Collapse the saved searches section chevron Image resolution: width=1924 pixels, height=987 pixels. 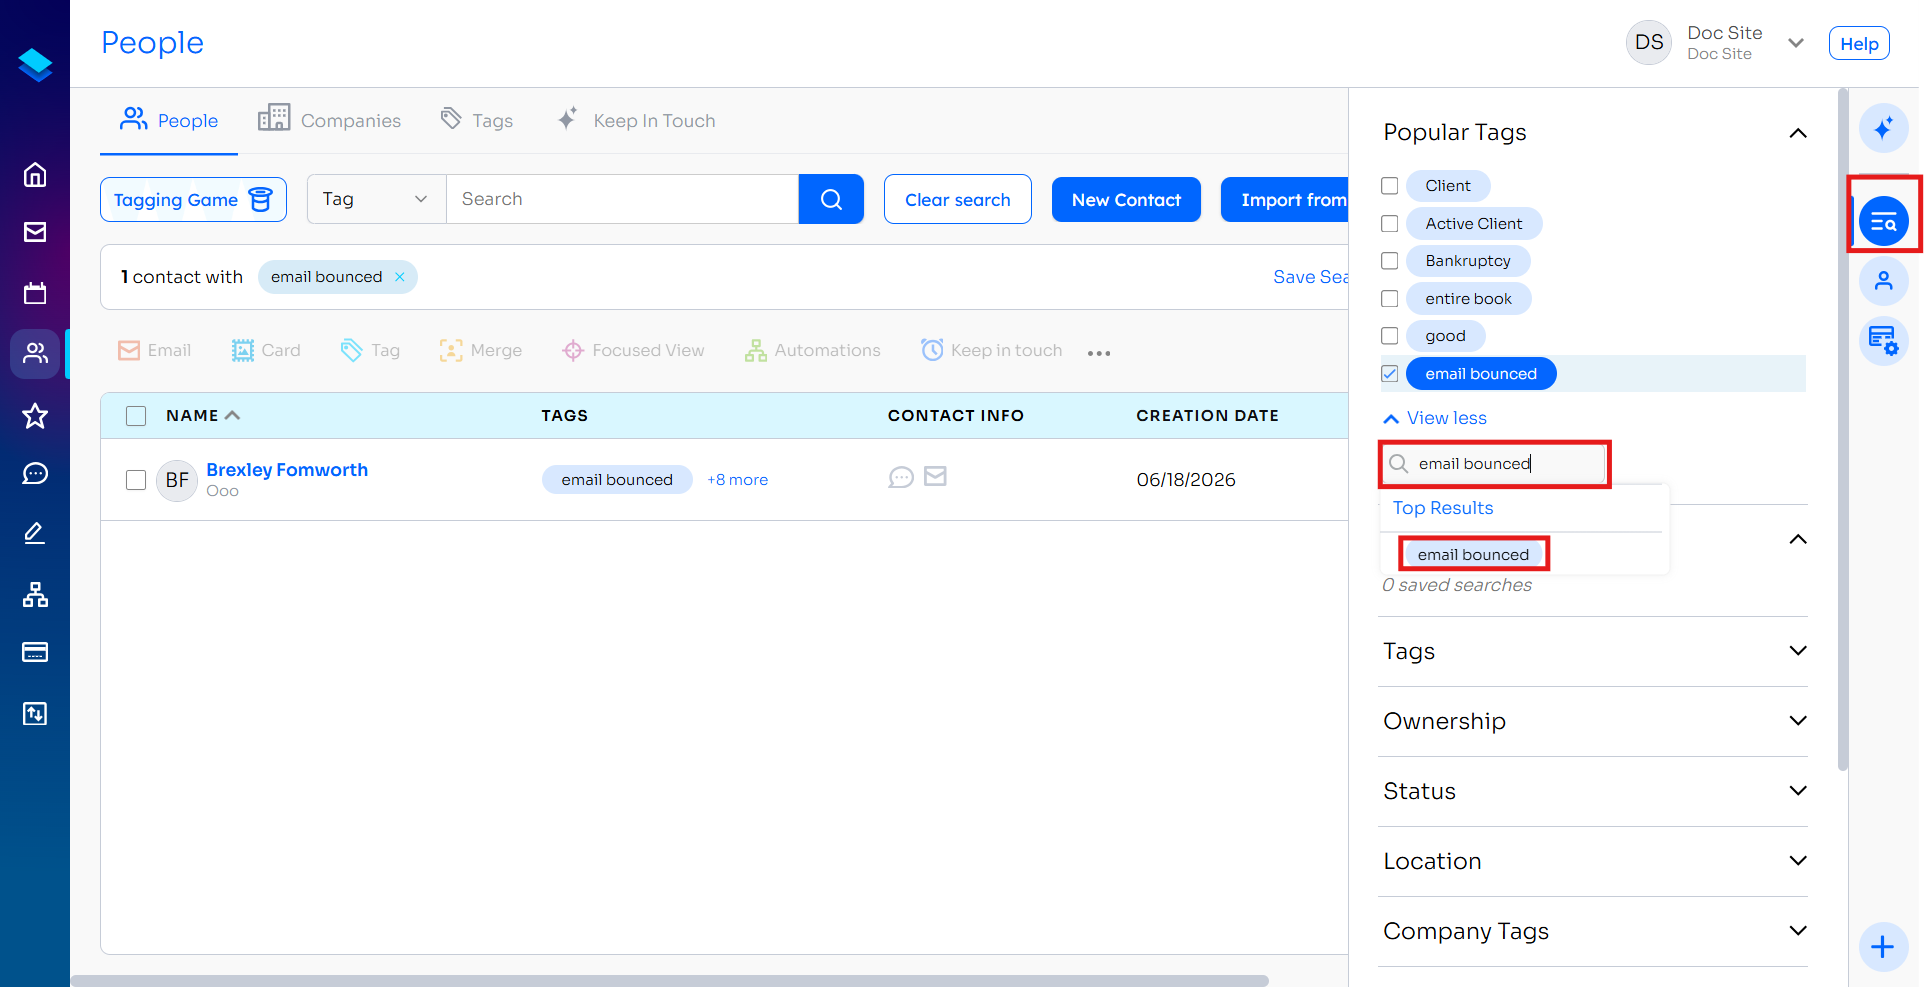[x=1798, y=539]
